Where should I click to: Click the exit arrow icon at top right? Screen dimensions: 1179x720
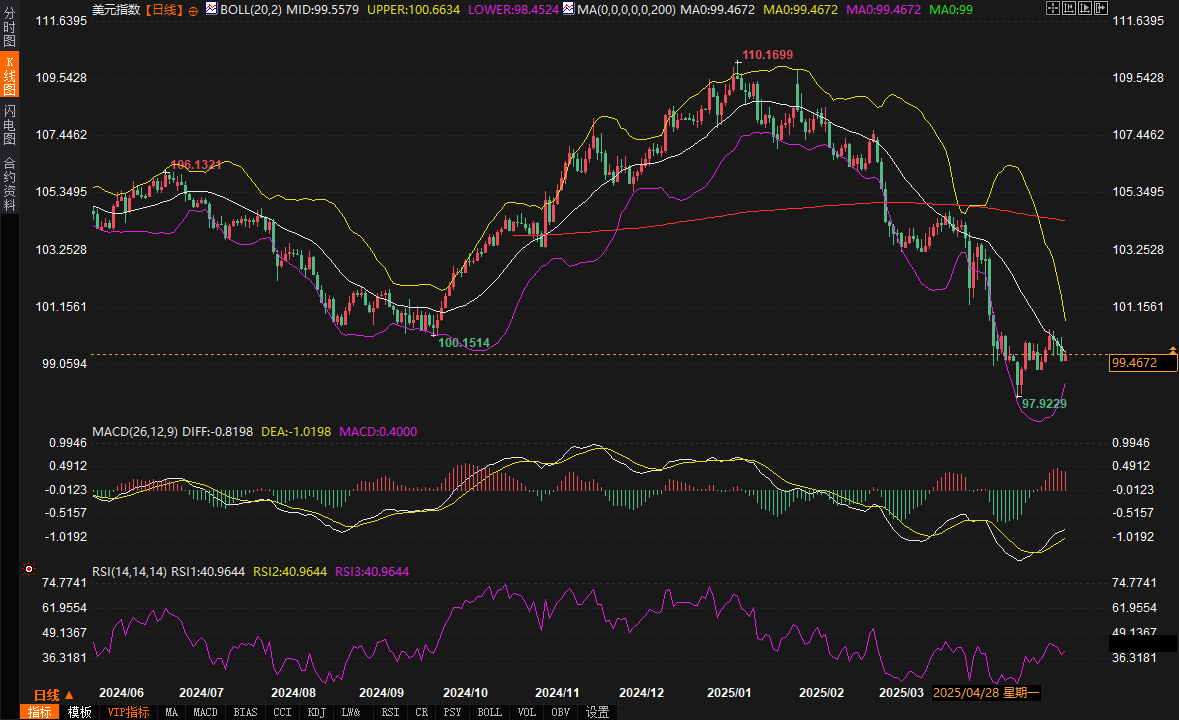pyautogui.click(x=1100, y=8)
